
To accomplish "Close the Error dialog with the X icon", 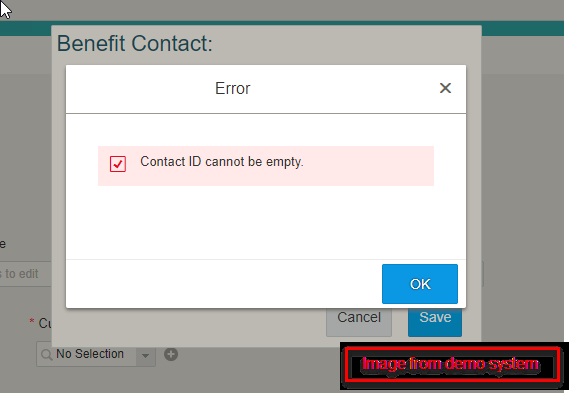I will [x=445, y=88].
